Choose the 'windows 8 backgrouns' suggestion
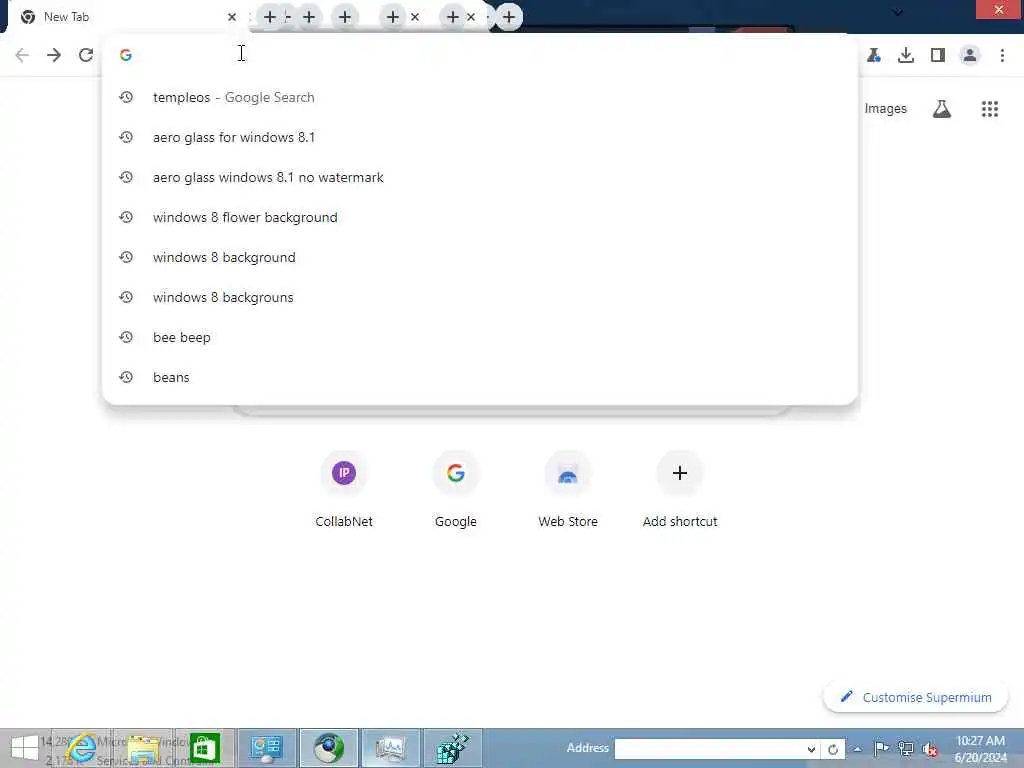 point(480,297)
